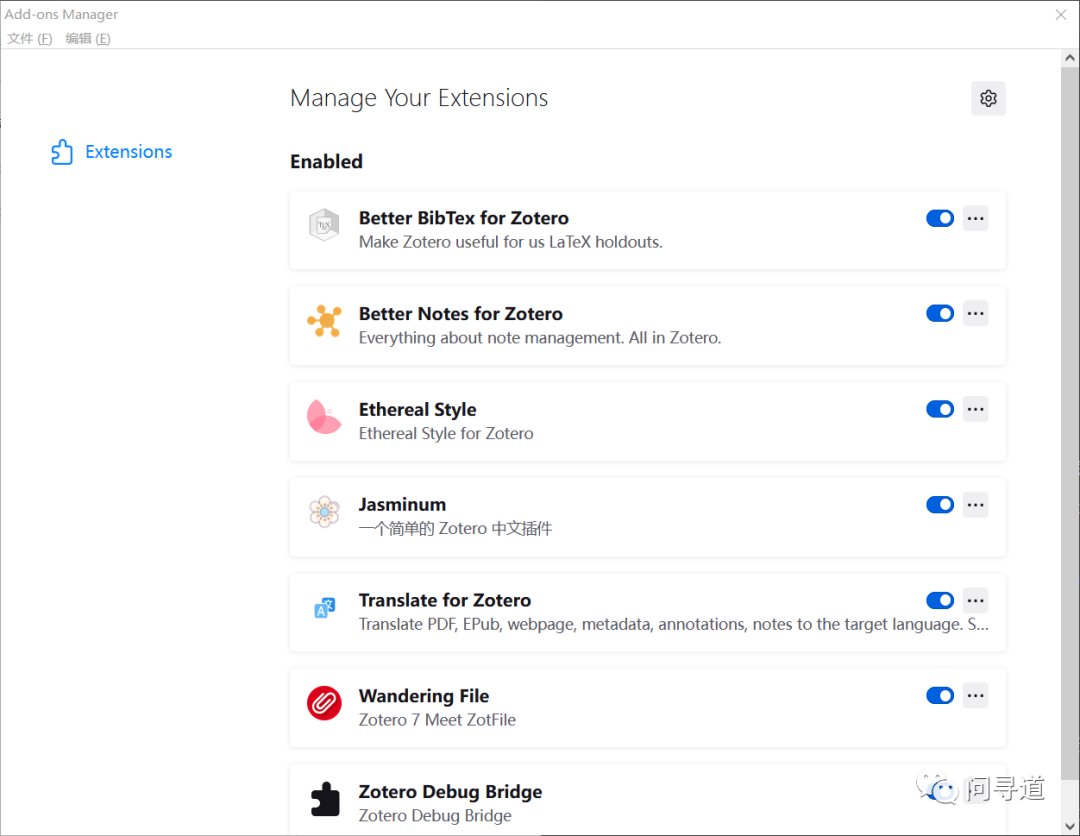Image resolution: width=1080 pixels, height=836 pixels.
Task: Toggle the Jasminum extension off
Action: (940, 504)
